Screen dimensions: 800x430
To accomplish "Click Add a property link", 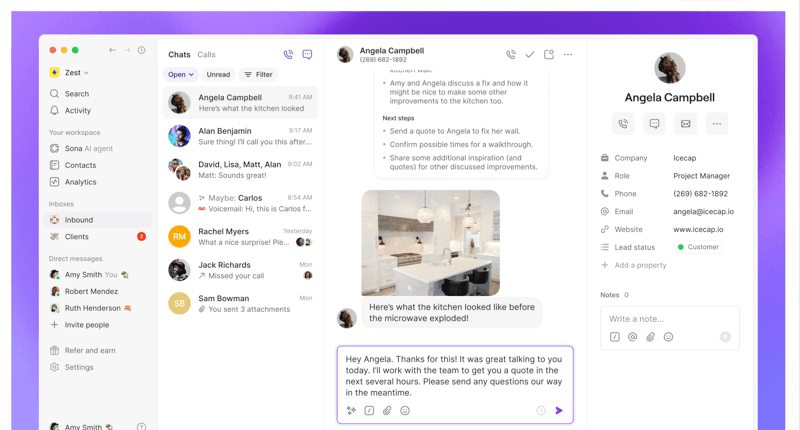I will pos(640,265).
